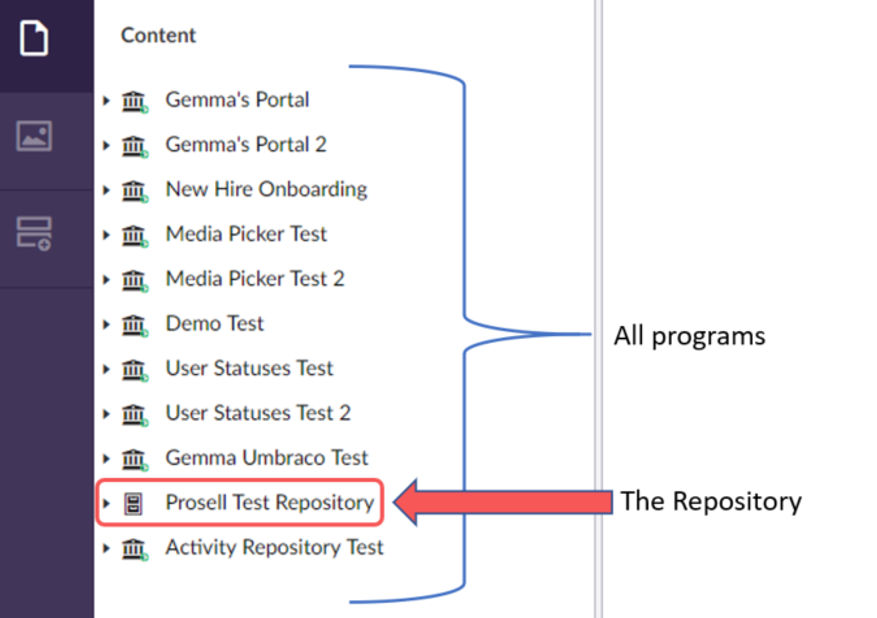This screenshot has height=618, width=877.
Task: Click the bank icon beside Gemma's Portal
Action: point(134,100)
